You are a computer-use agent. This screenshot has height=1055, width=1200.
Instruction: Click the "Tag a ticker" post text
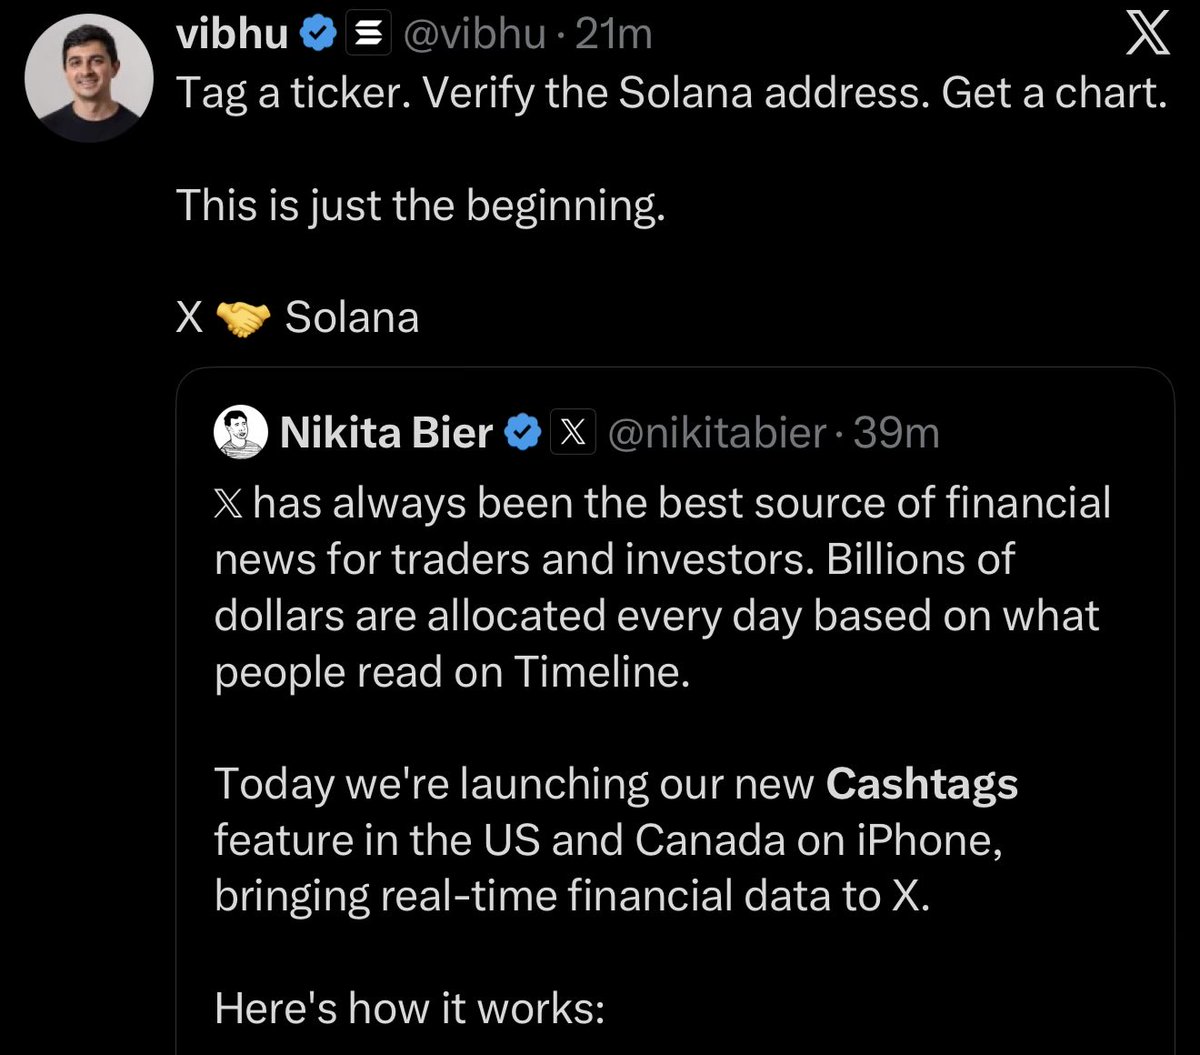click(x=670, y=94)
